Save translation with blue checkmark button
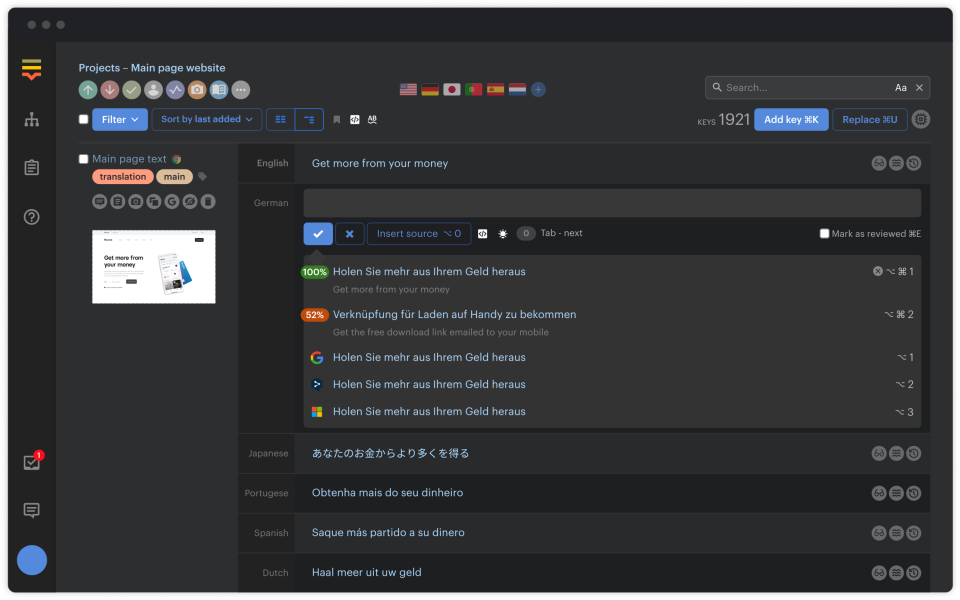The height and width of the screenshot is (600, 960). point(318,234)
